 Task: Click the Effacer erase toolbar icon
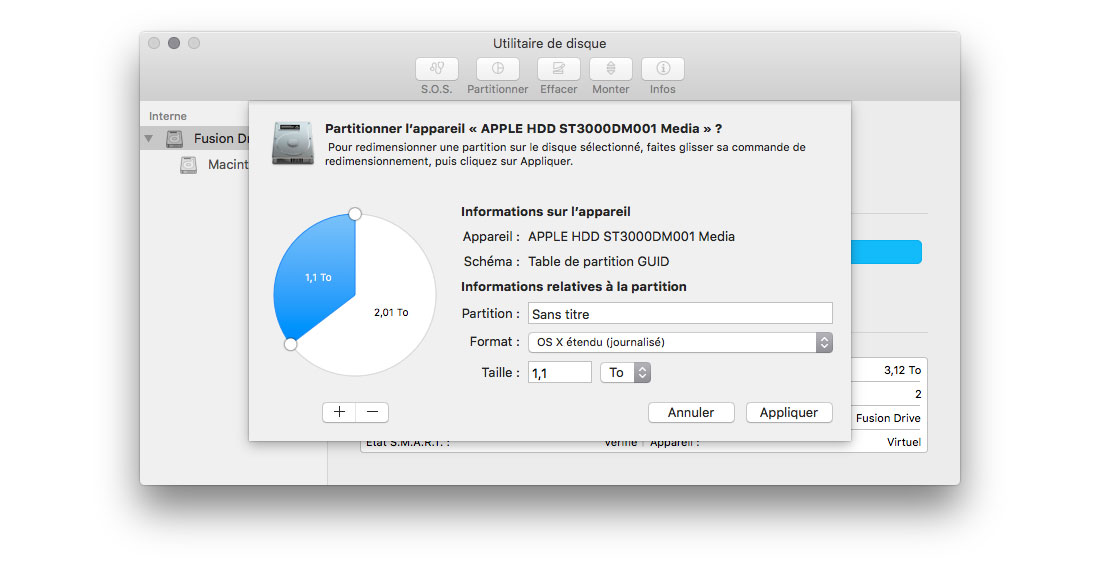click(x=558, y=69)
